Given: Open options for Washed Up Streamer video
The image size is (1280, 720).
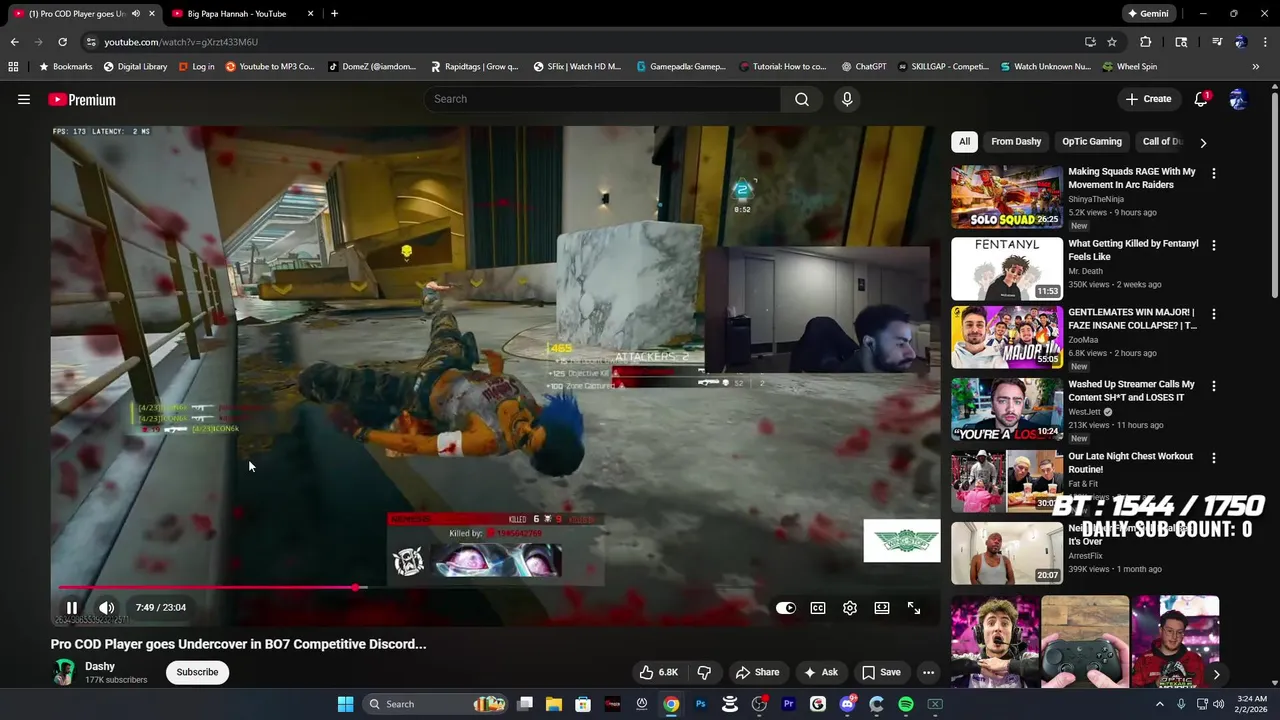Looking at the screenshot, I should click(1214, 386).
